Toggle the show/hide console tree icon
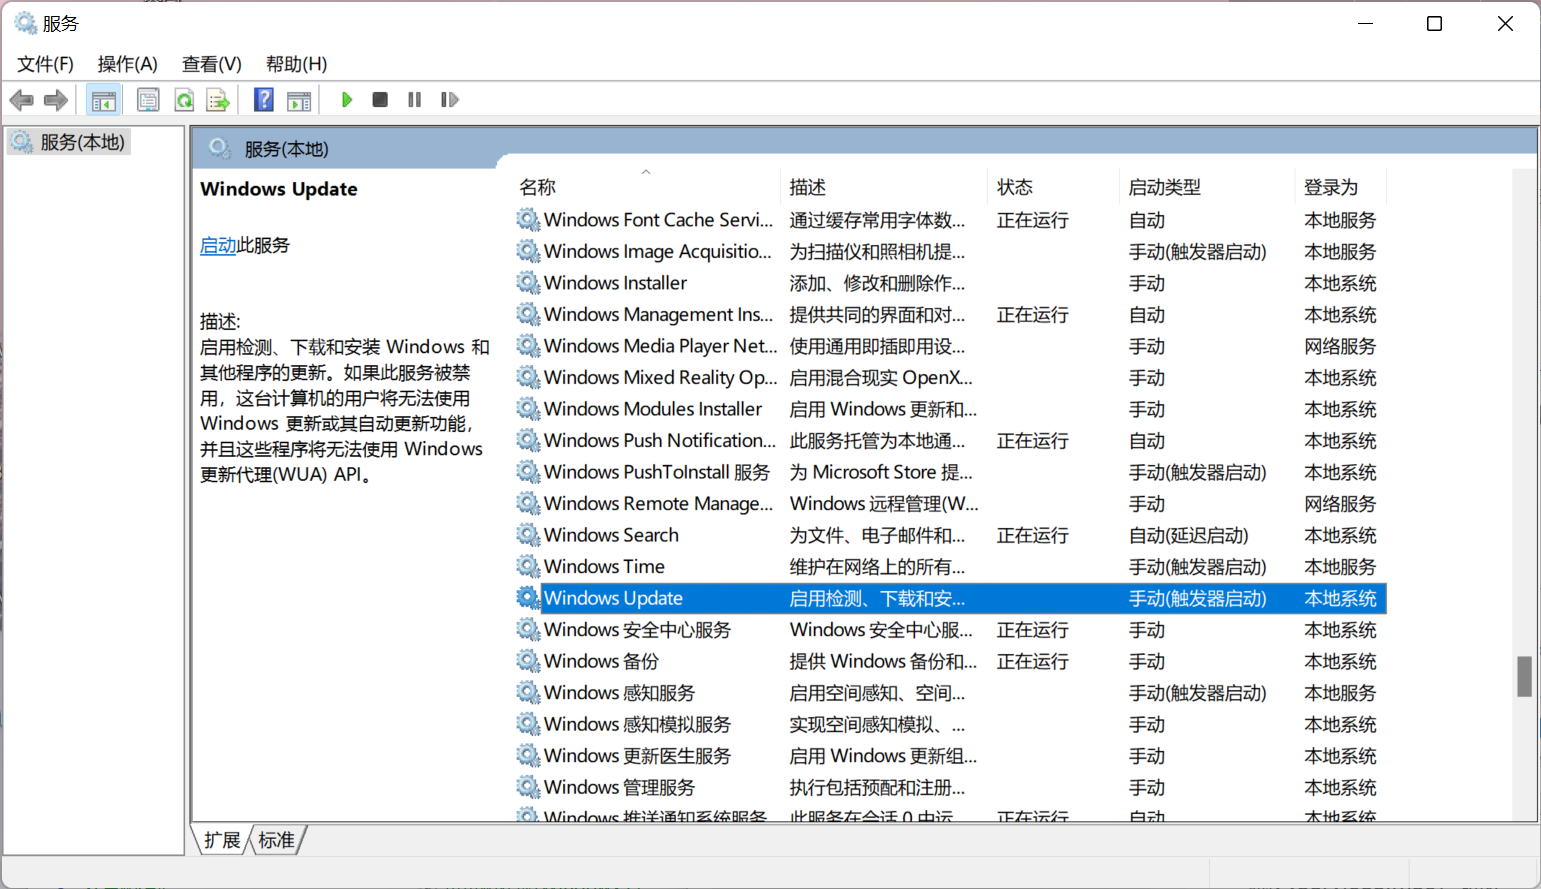 103,100
